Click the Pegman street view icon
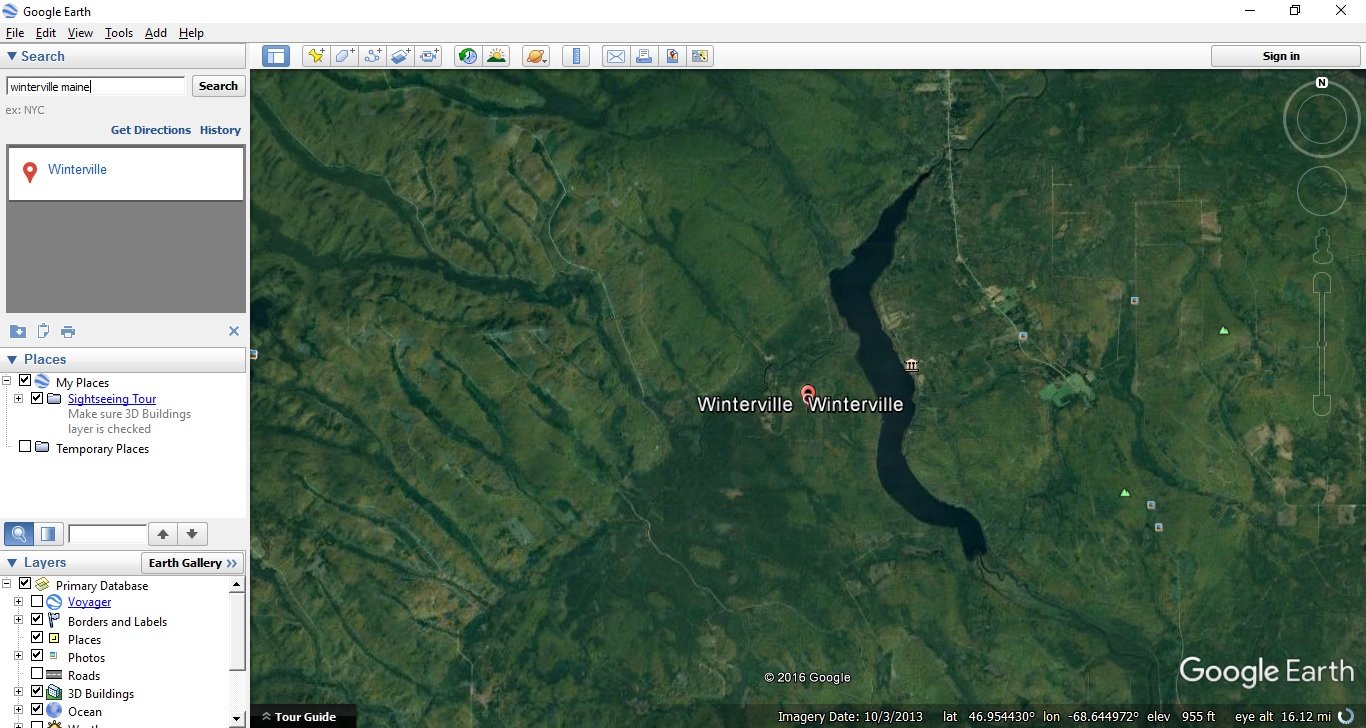This screenshot has height=728, width=1366. (1322, 244)
